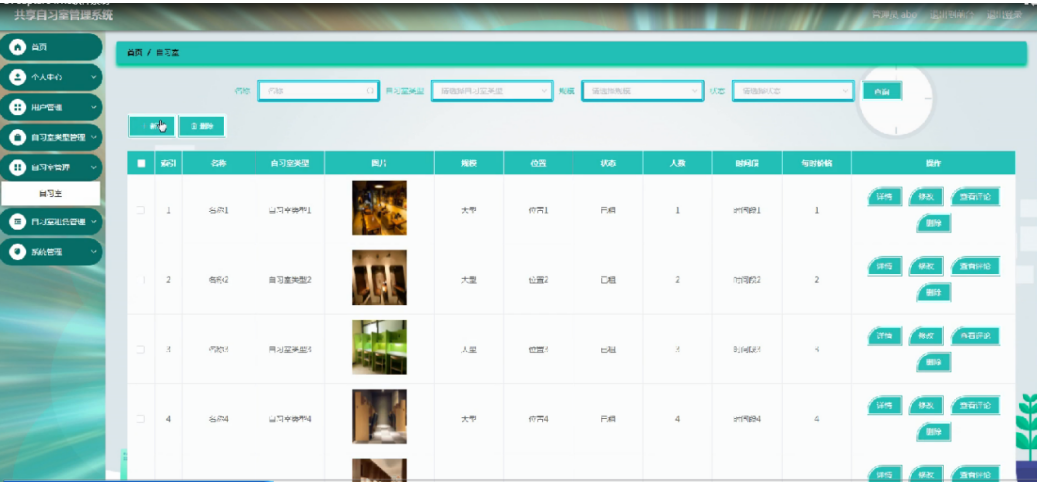The image size is (1041, 483).
Task: Click the bag icon for 自习室类型管理
Action: 17,137
